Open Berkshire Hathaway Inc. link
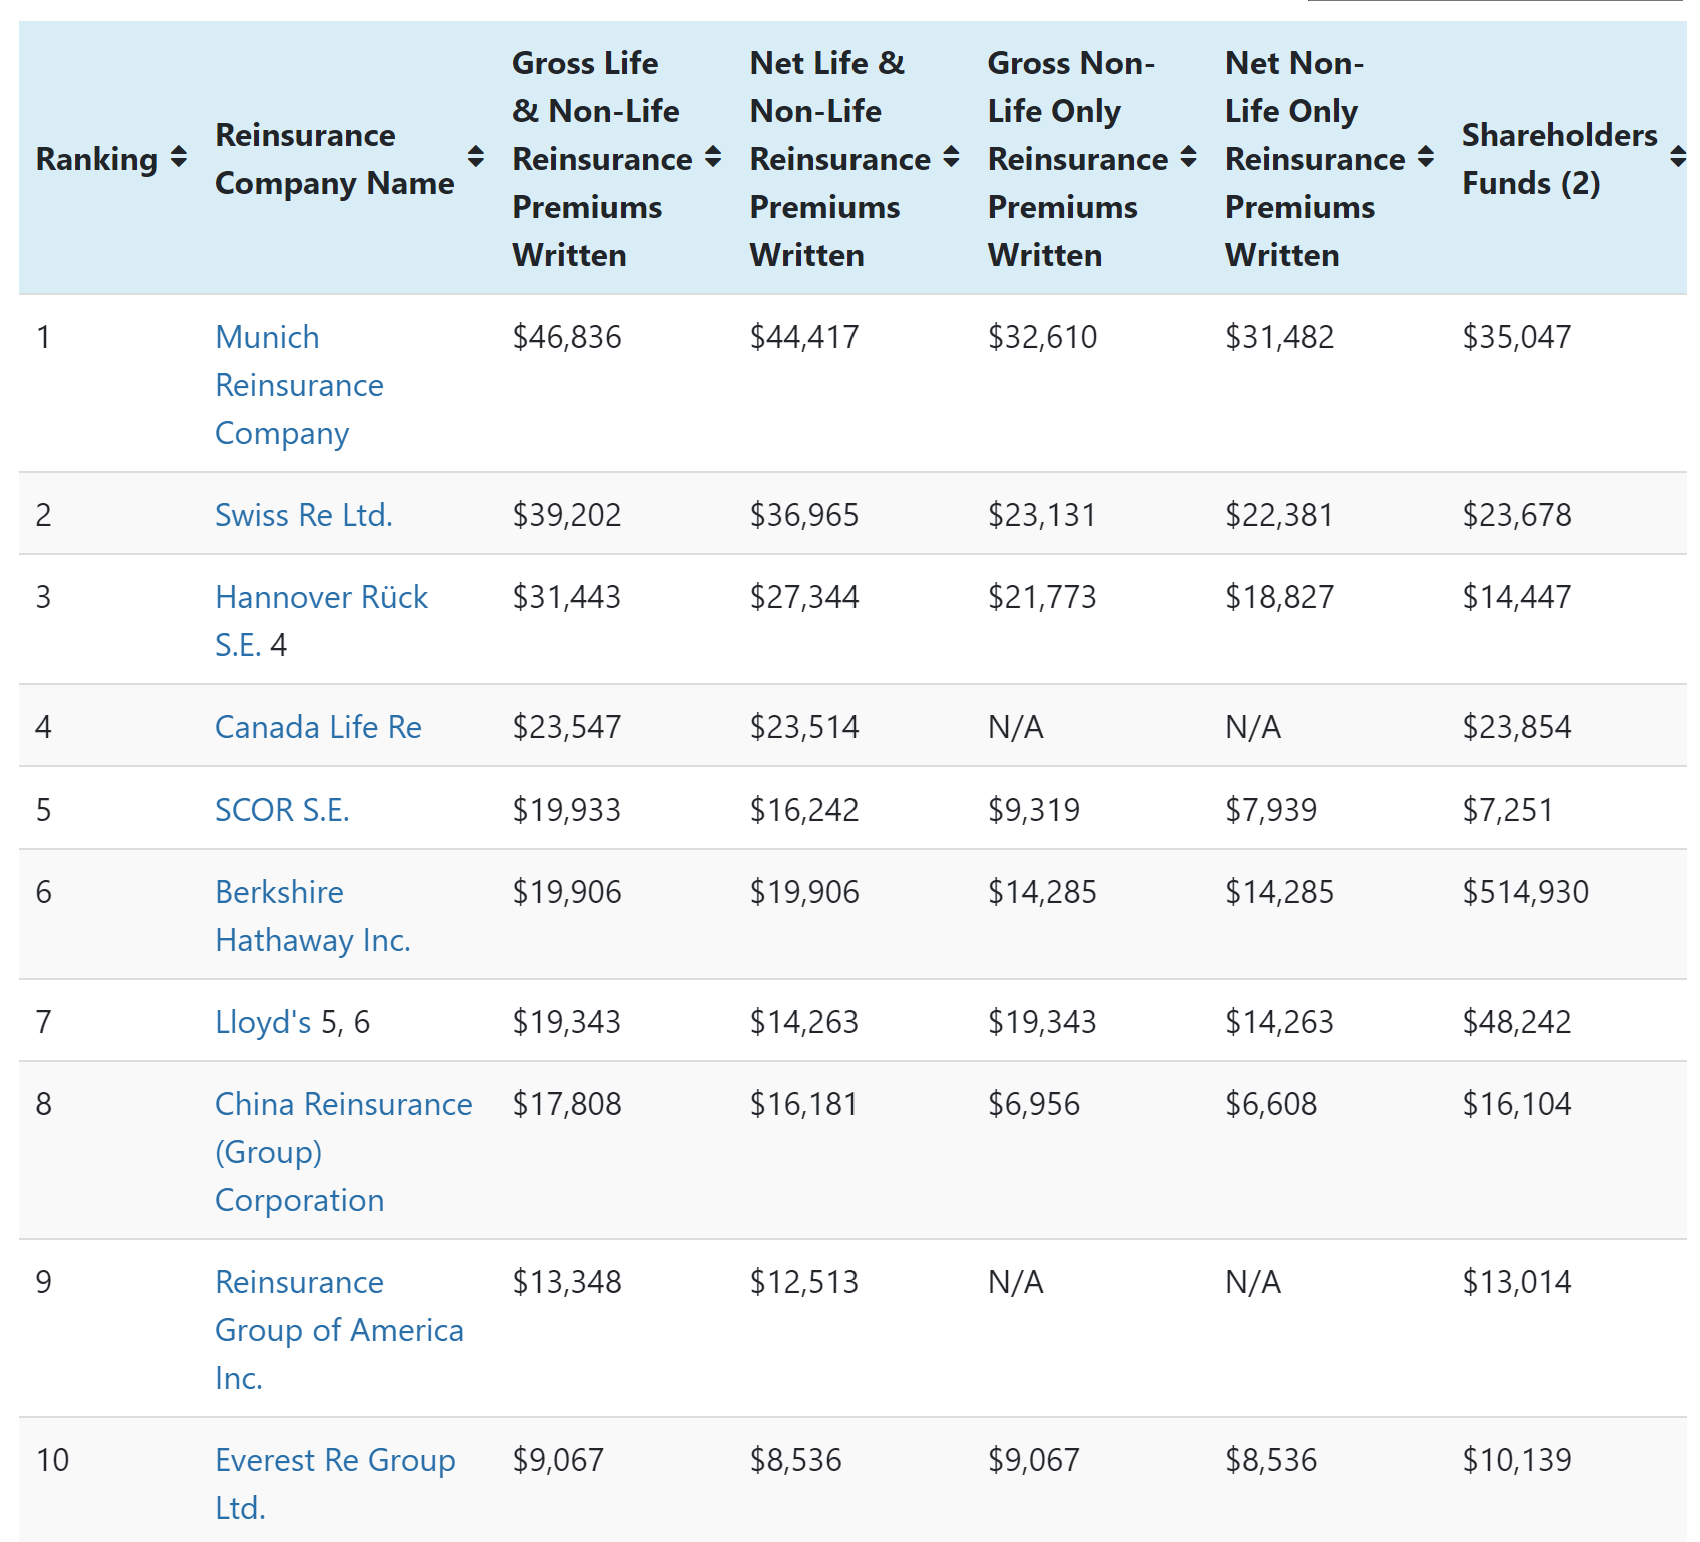Image resolution: width=1700 pixels, height=1542 pixels. (x=313, y=916)
